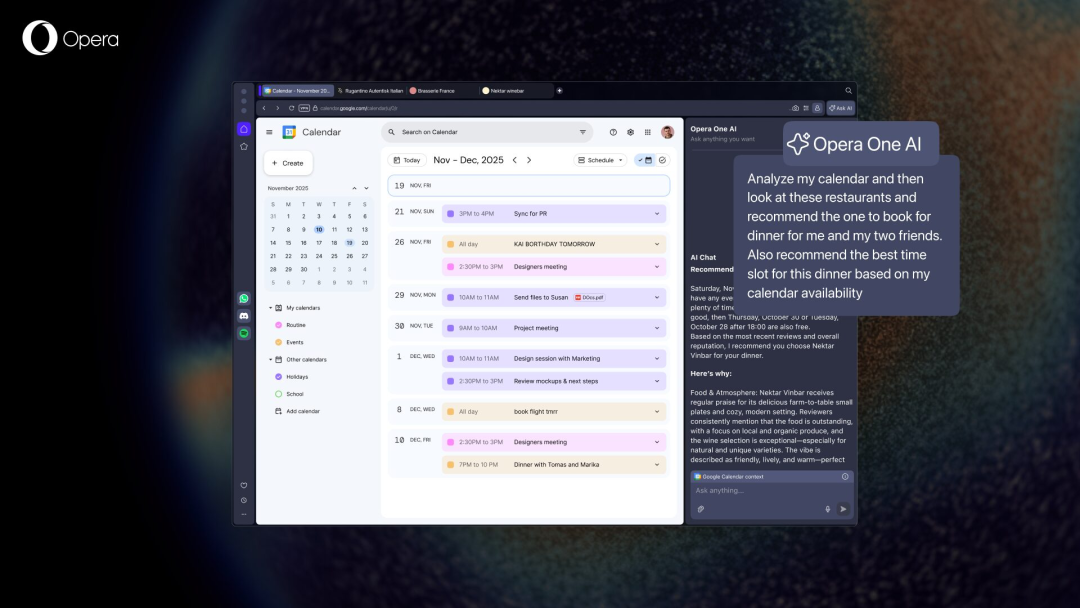
Task: Click the microphone icon in the AI panel
Action: tap(828, 509)
